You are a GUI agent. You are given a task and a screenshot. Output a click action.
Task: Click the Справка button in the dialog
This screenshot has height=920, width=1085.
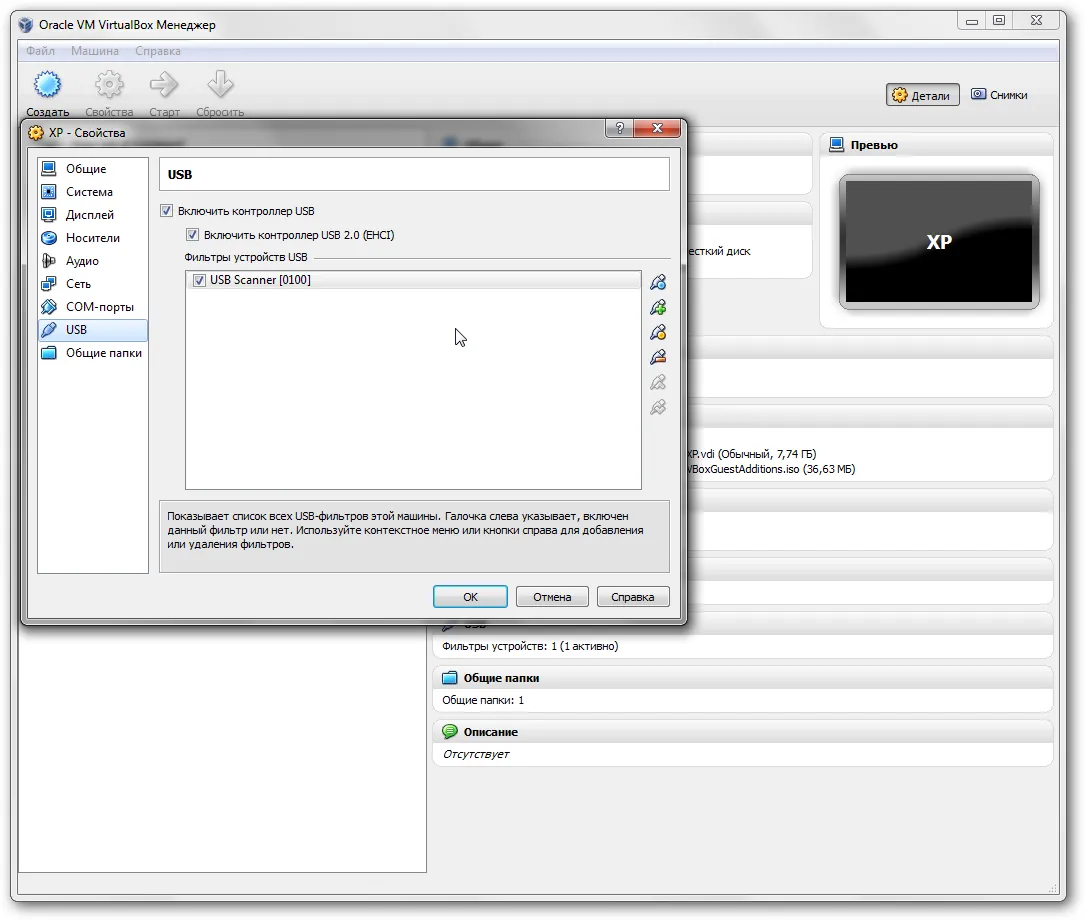pyautogui.click(x=632, y=597)
